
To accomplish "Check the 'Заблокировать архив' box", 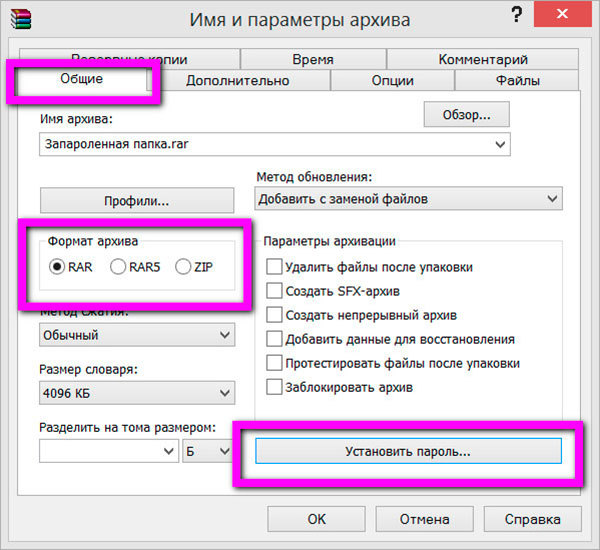I will point(274,387).
